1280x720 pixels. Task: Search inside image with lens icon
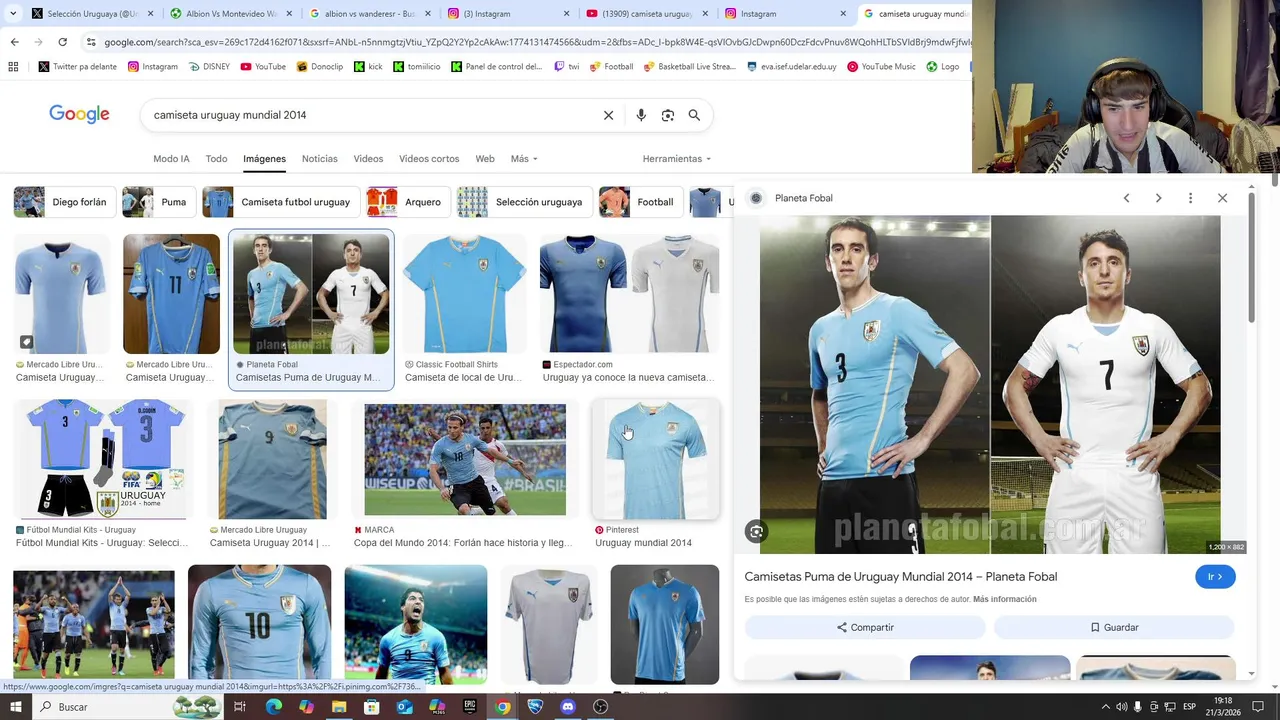[x=756, y=532]
